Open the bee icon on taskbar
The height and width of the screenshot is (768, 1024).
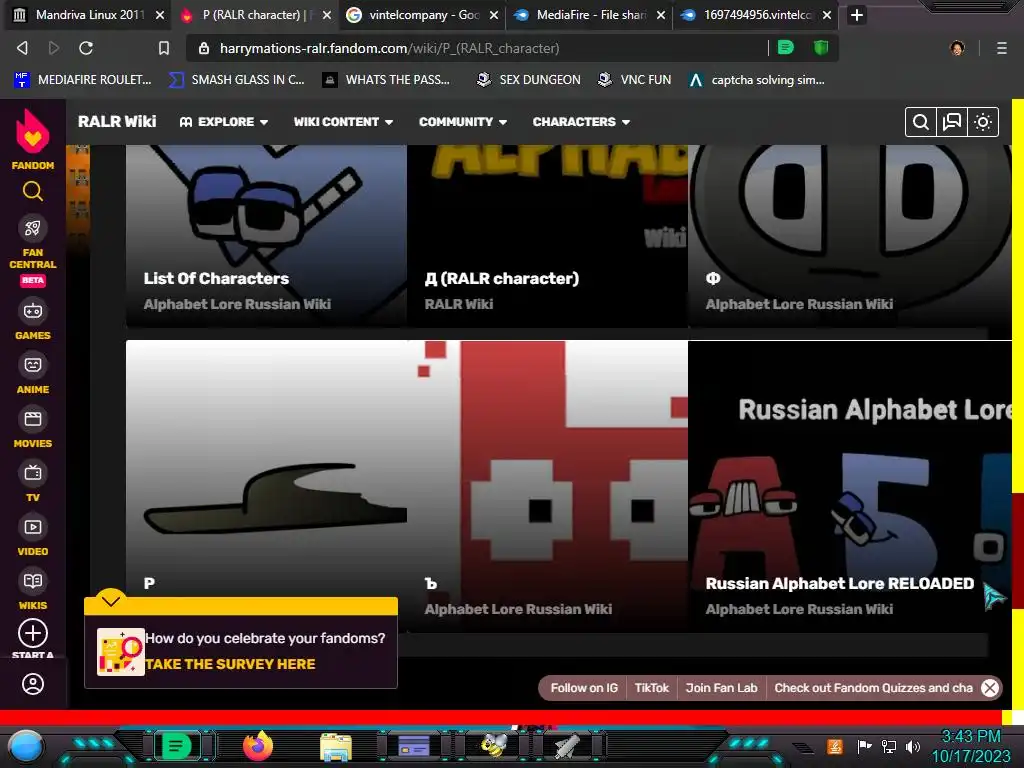click(x=493, y=746)
